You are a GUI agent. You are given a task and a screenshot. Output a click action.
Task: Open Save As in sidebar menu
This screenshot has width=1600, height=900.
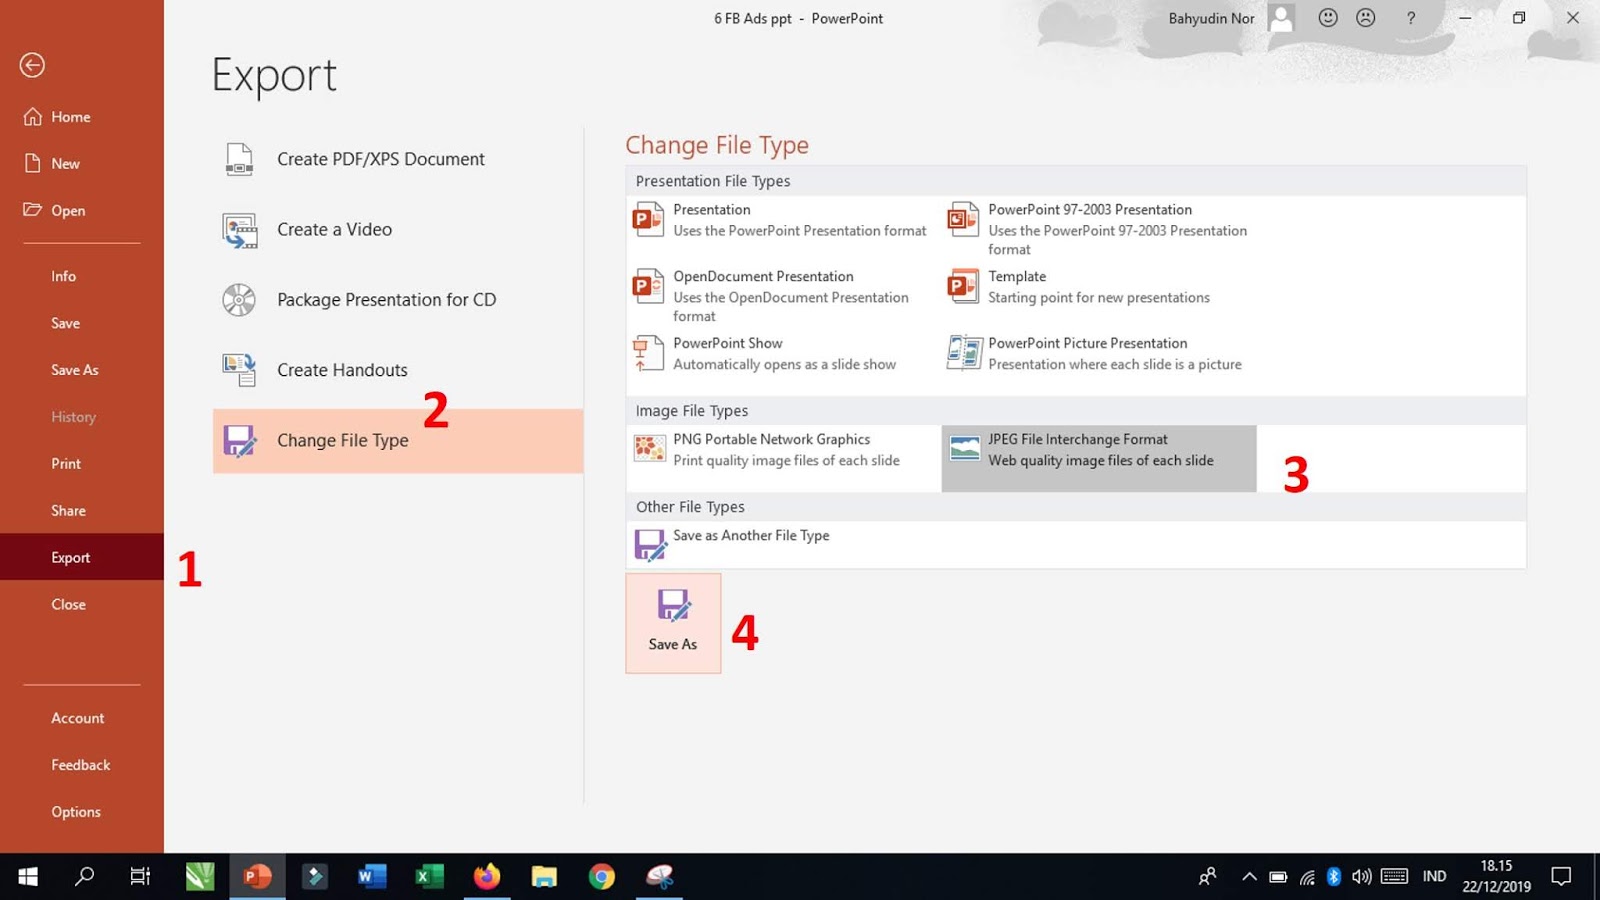[82, 370]
